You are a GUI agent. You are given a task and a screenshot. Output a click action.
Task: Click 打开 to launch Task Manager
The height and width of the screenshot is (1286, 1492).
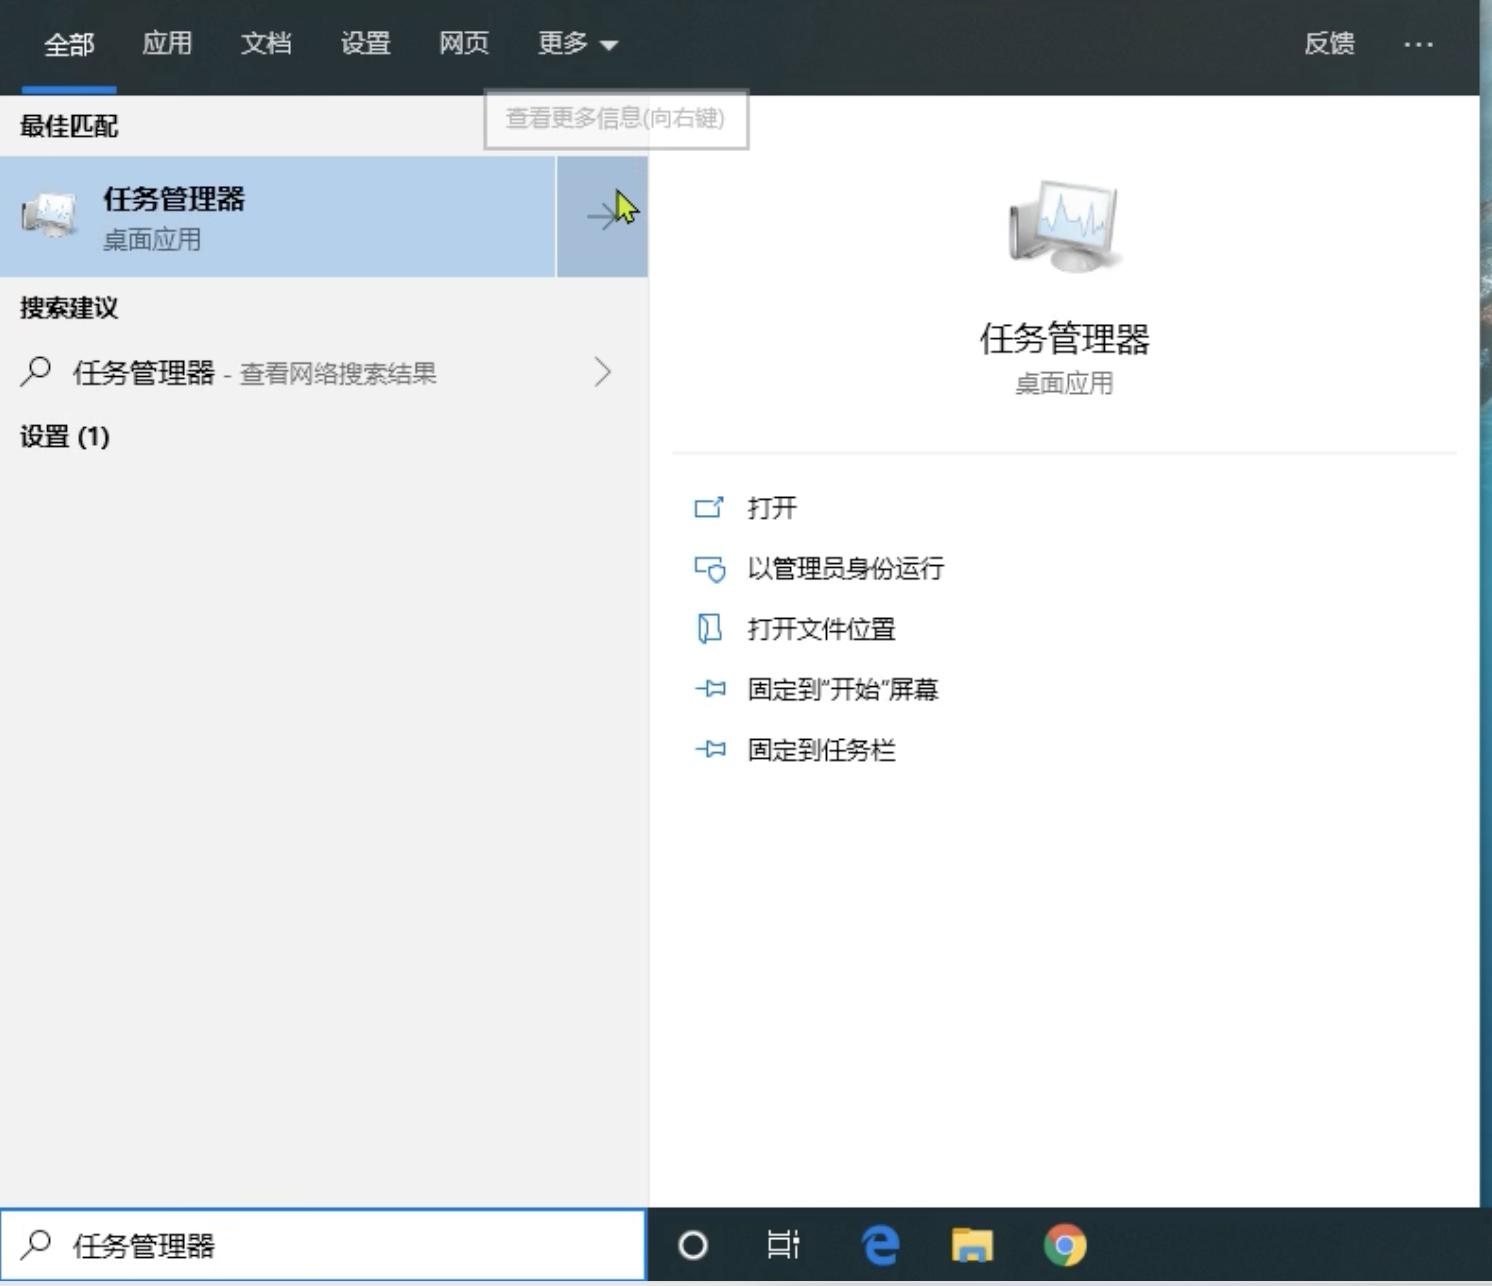pyautogui.click(x=770, y=508)
